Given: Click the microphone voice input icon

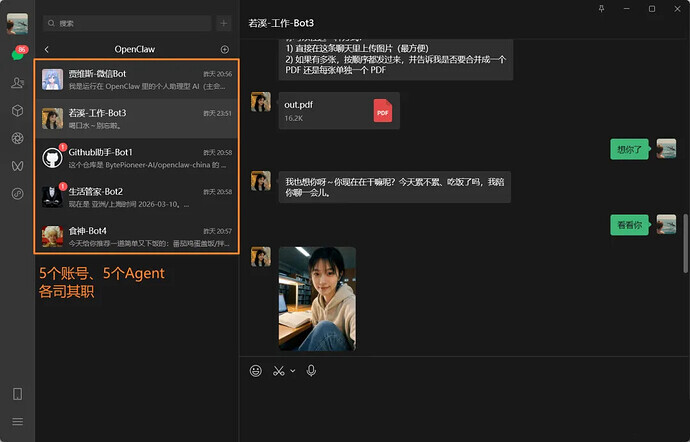Looking at the screenshot, I should coord(311,371).
